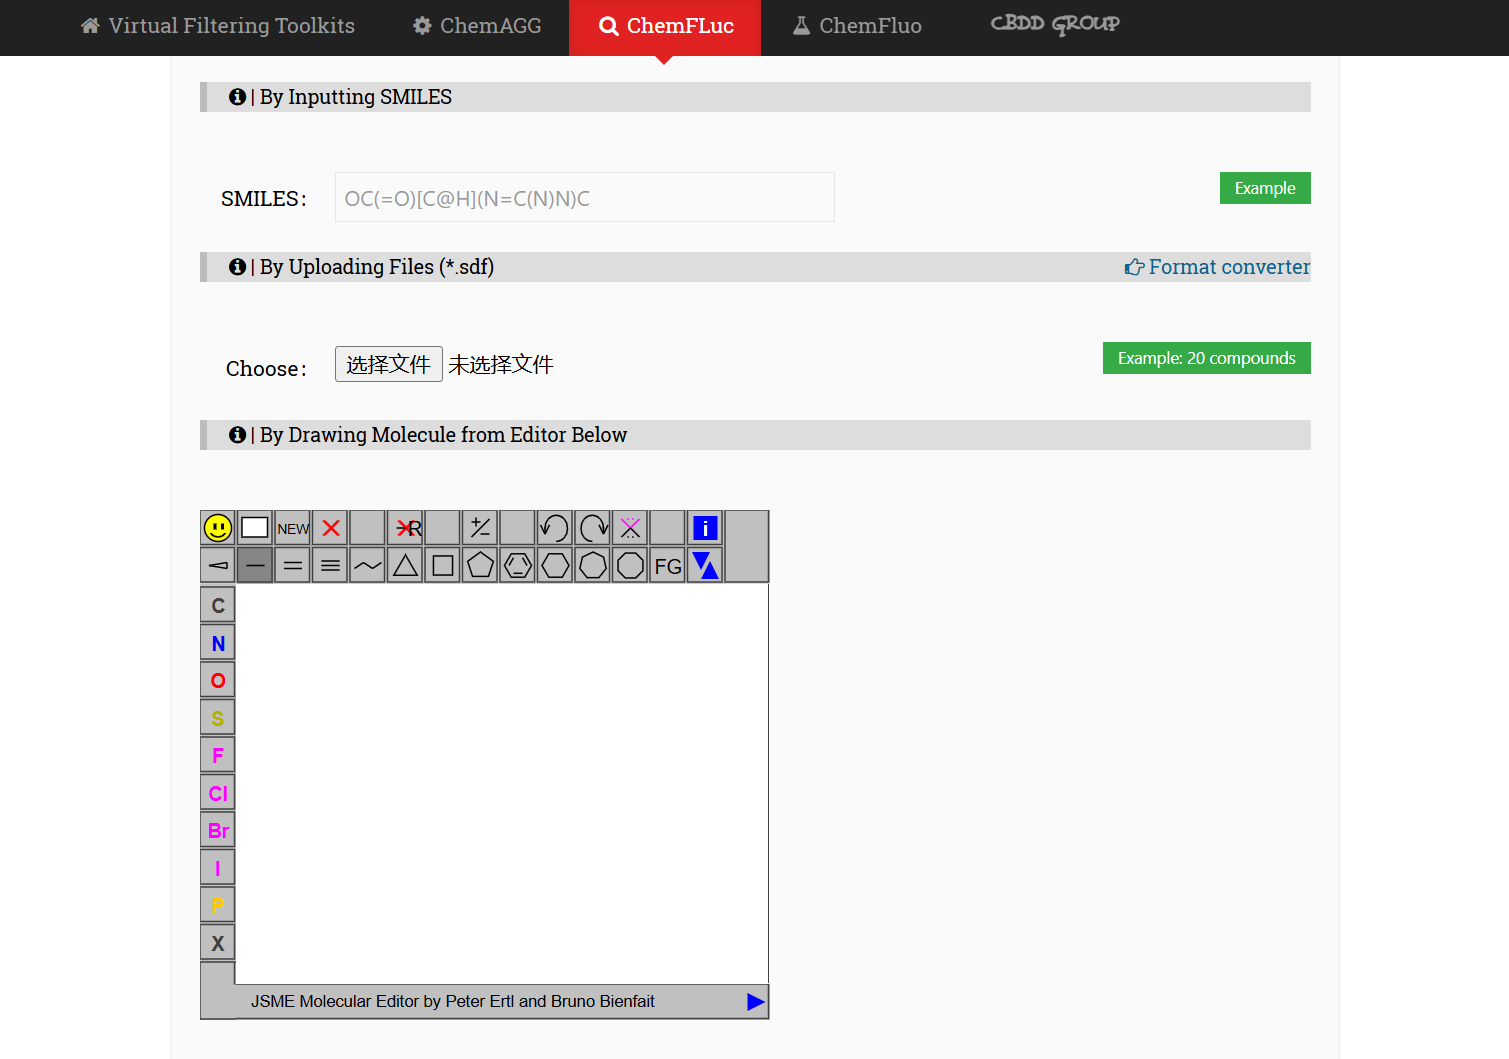Image resolution: width=1509 pixels, height=1059 pixels.
Task: Click the JSME smiley face button
Action: 218,528
